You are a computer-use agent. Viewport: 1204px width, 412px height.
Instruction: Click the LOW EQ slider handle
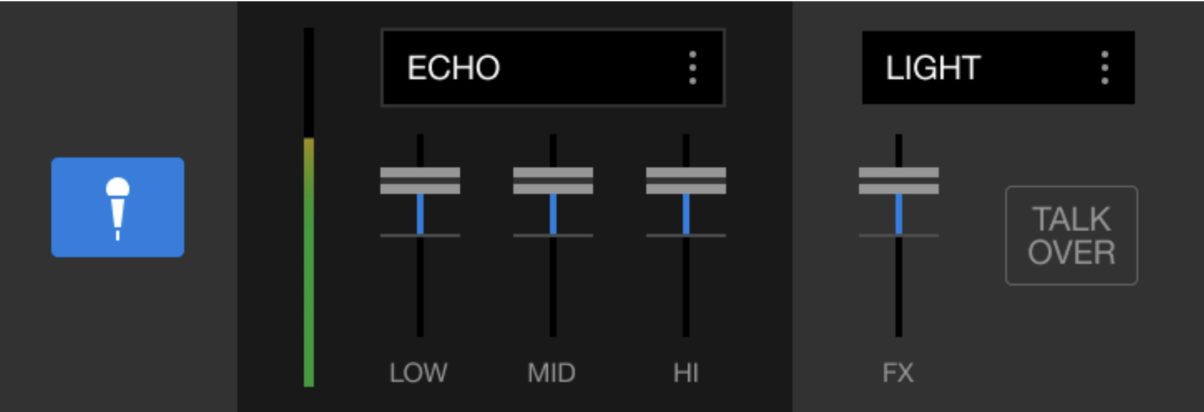click(x=420, y=180)
